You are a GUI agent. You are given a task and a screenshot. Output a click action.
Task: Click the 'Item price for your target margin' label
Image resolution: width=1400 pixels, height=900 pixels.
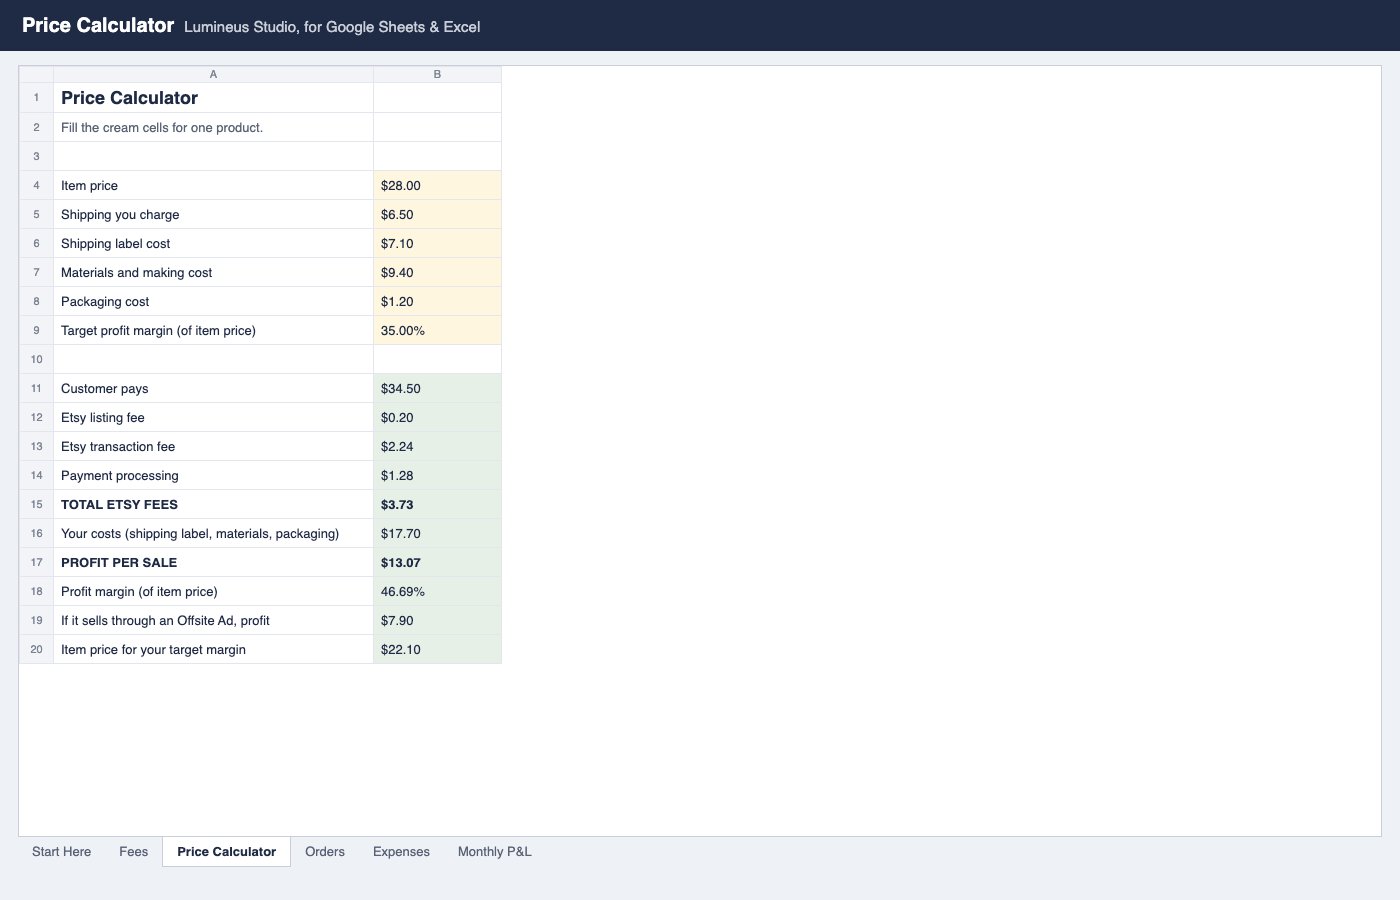tap(213, 649)
